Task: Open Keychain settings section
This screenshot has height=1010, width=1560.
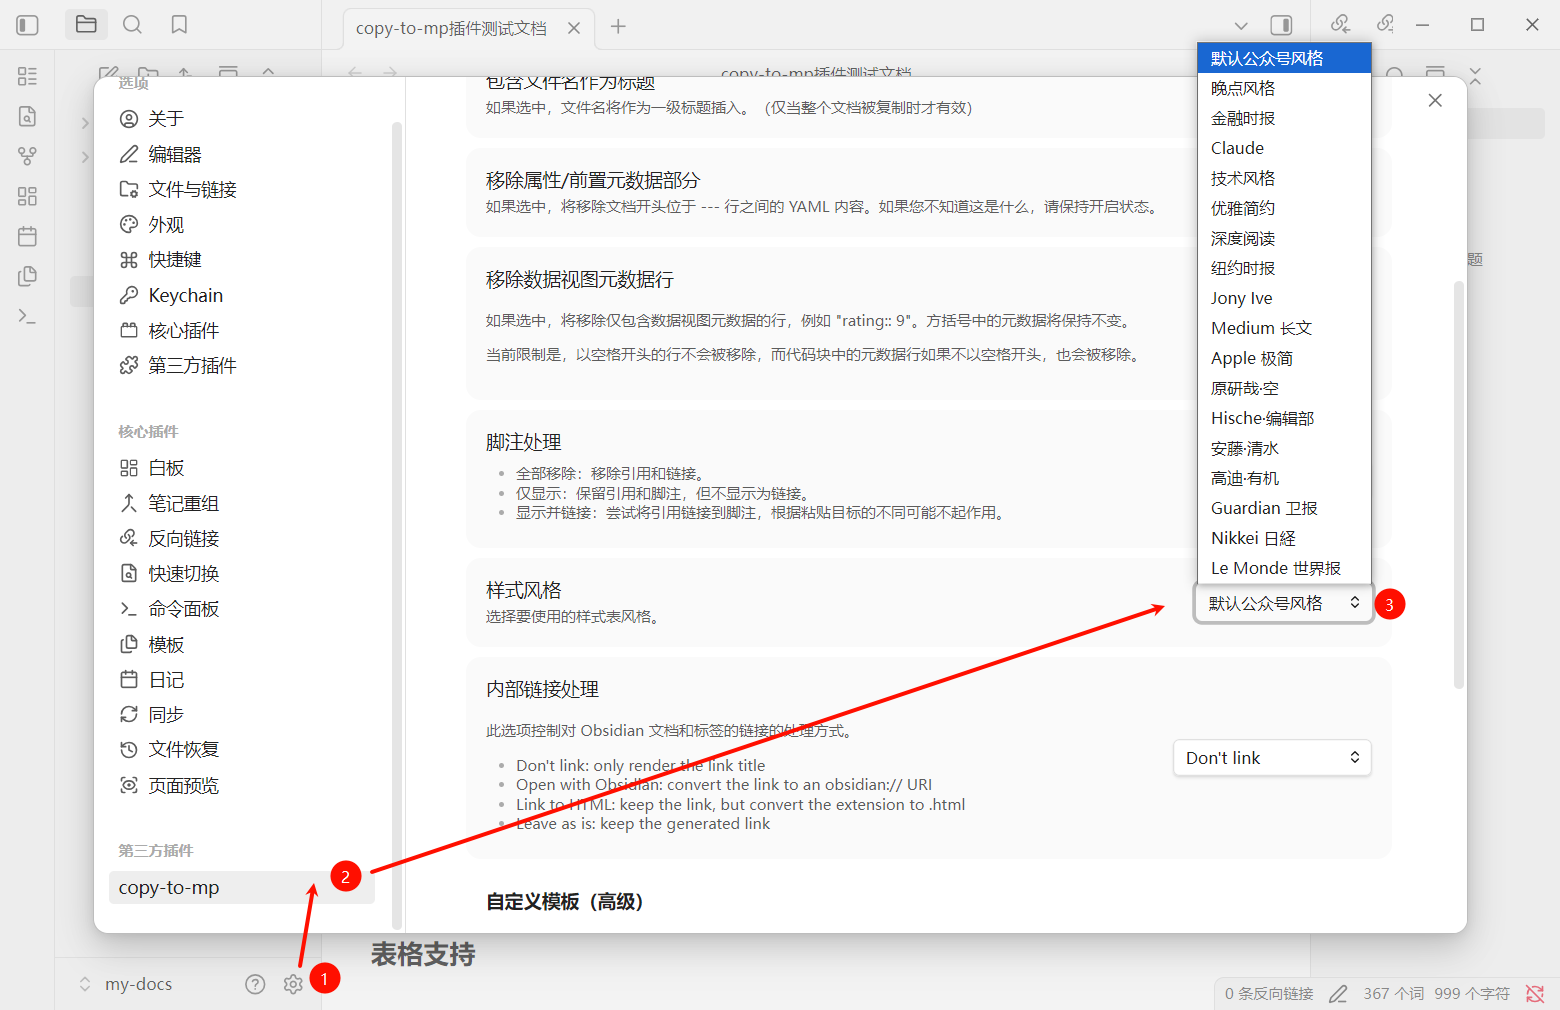Action: pos(183,294)
